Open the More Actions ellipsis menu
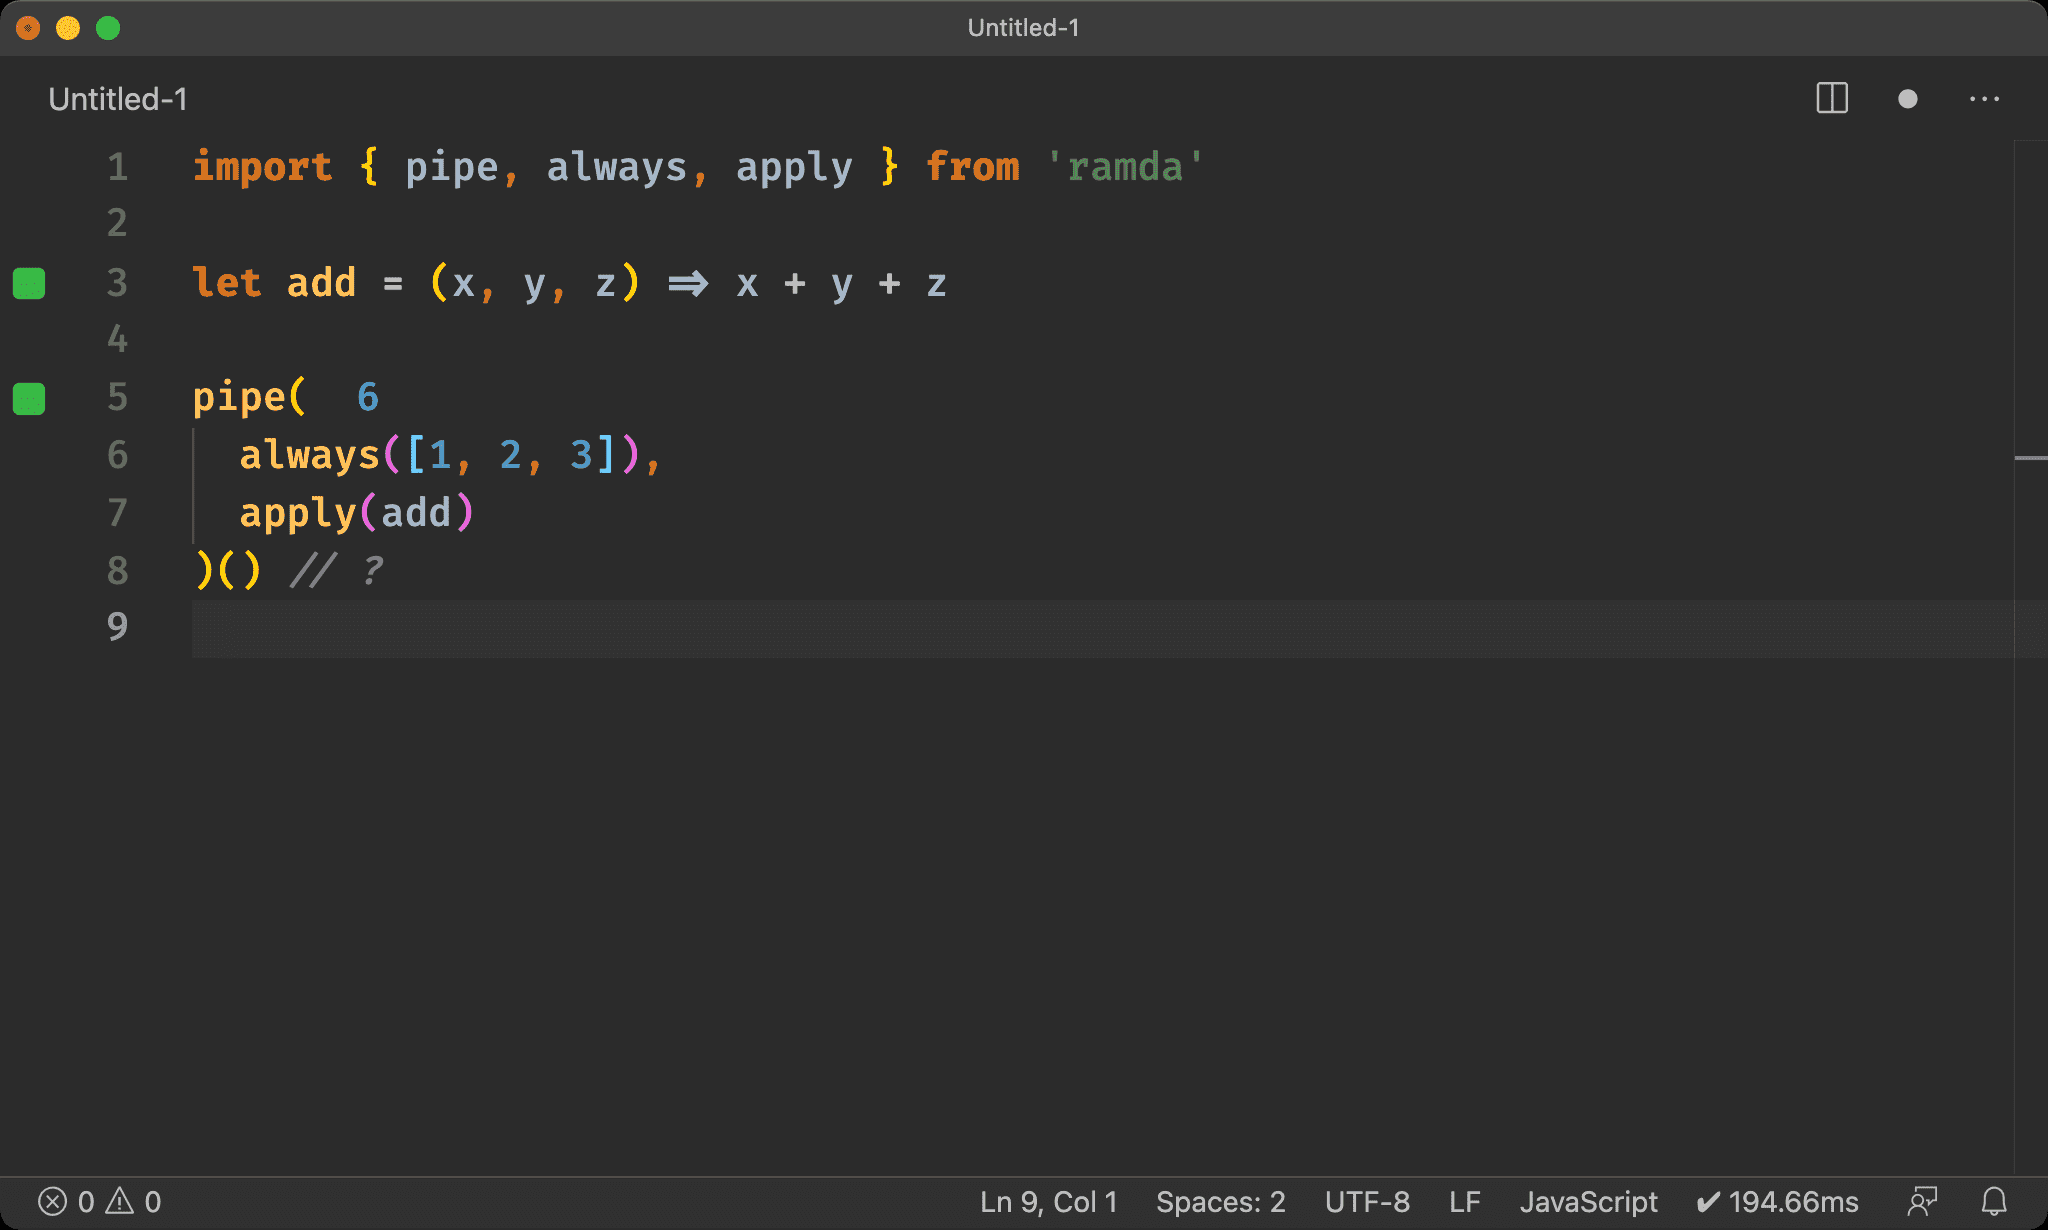 tap(1984, 99)
